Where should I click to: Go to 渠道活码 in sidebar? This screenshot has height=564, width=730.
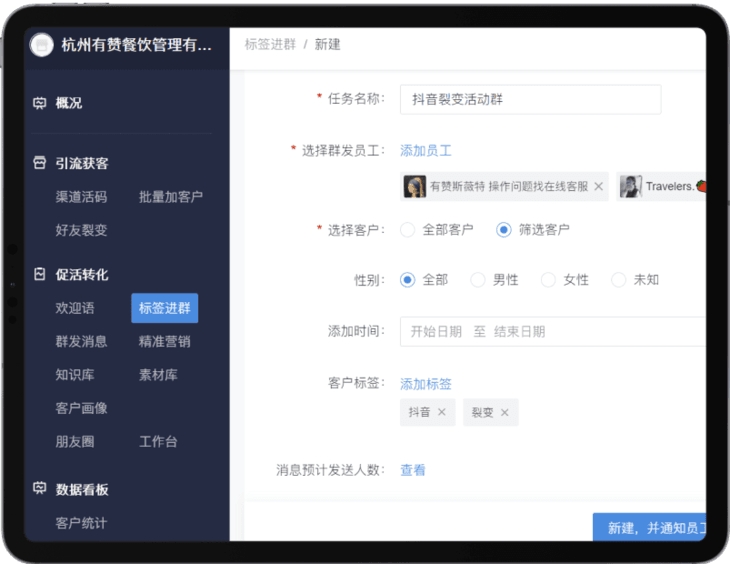(81, 197)
